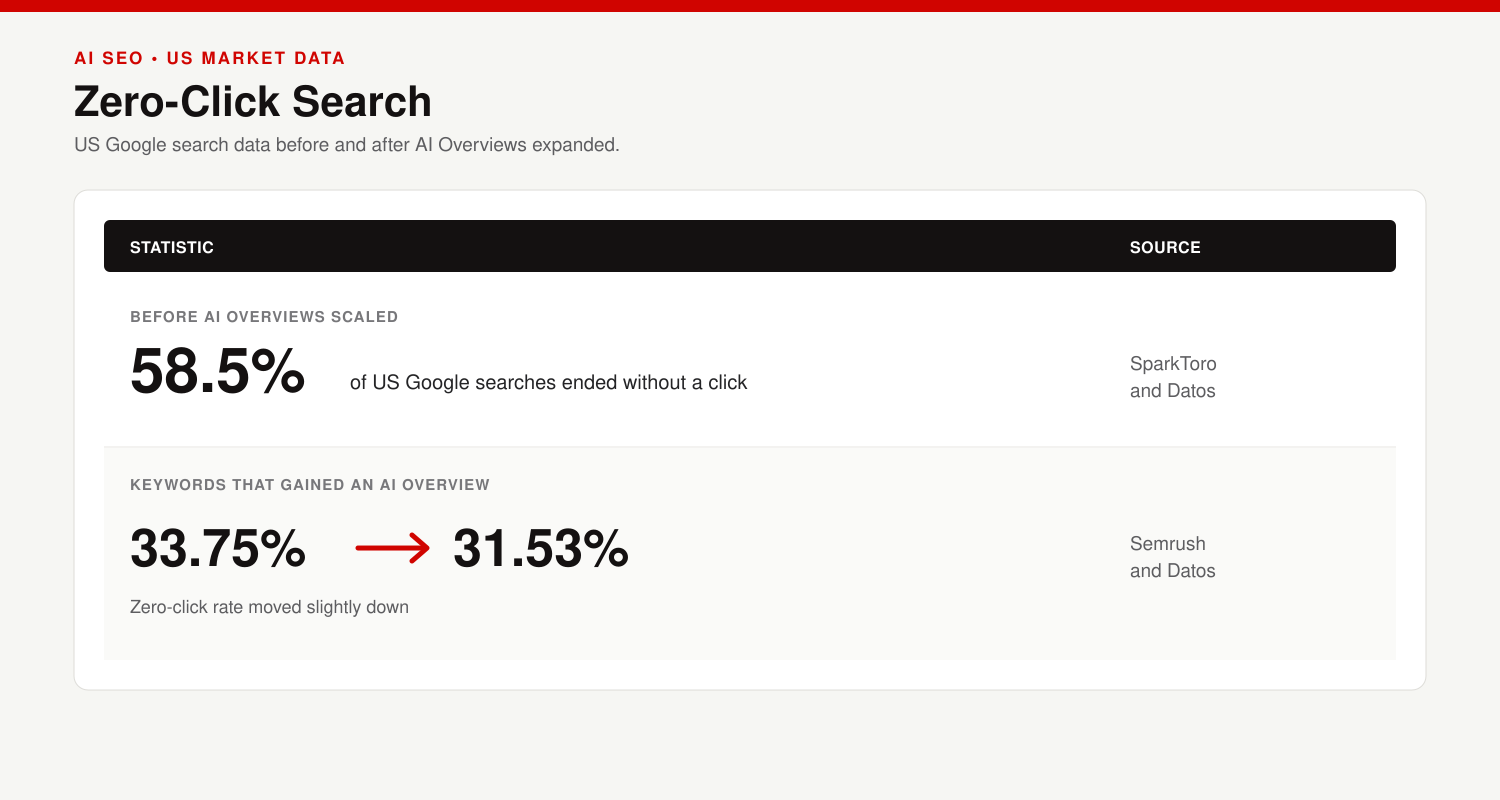Image resolution: width=1500 pixels, height=800 pixels.
Task: Click the red top banner bar
Action: pos(750,6)
